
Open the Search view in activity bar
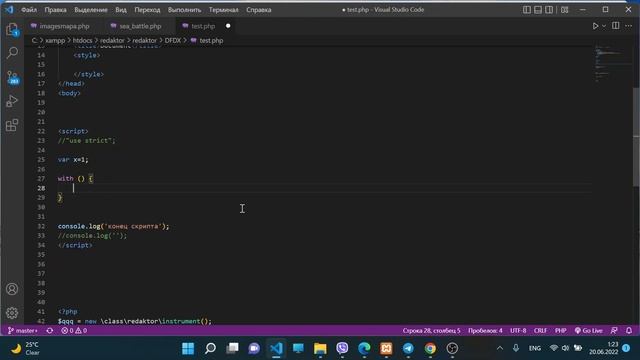[x=12, y=53]
